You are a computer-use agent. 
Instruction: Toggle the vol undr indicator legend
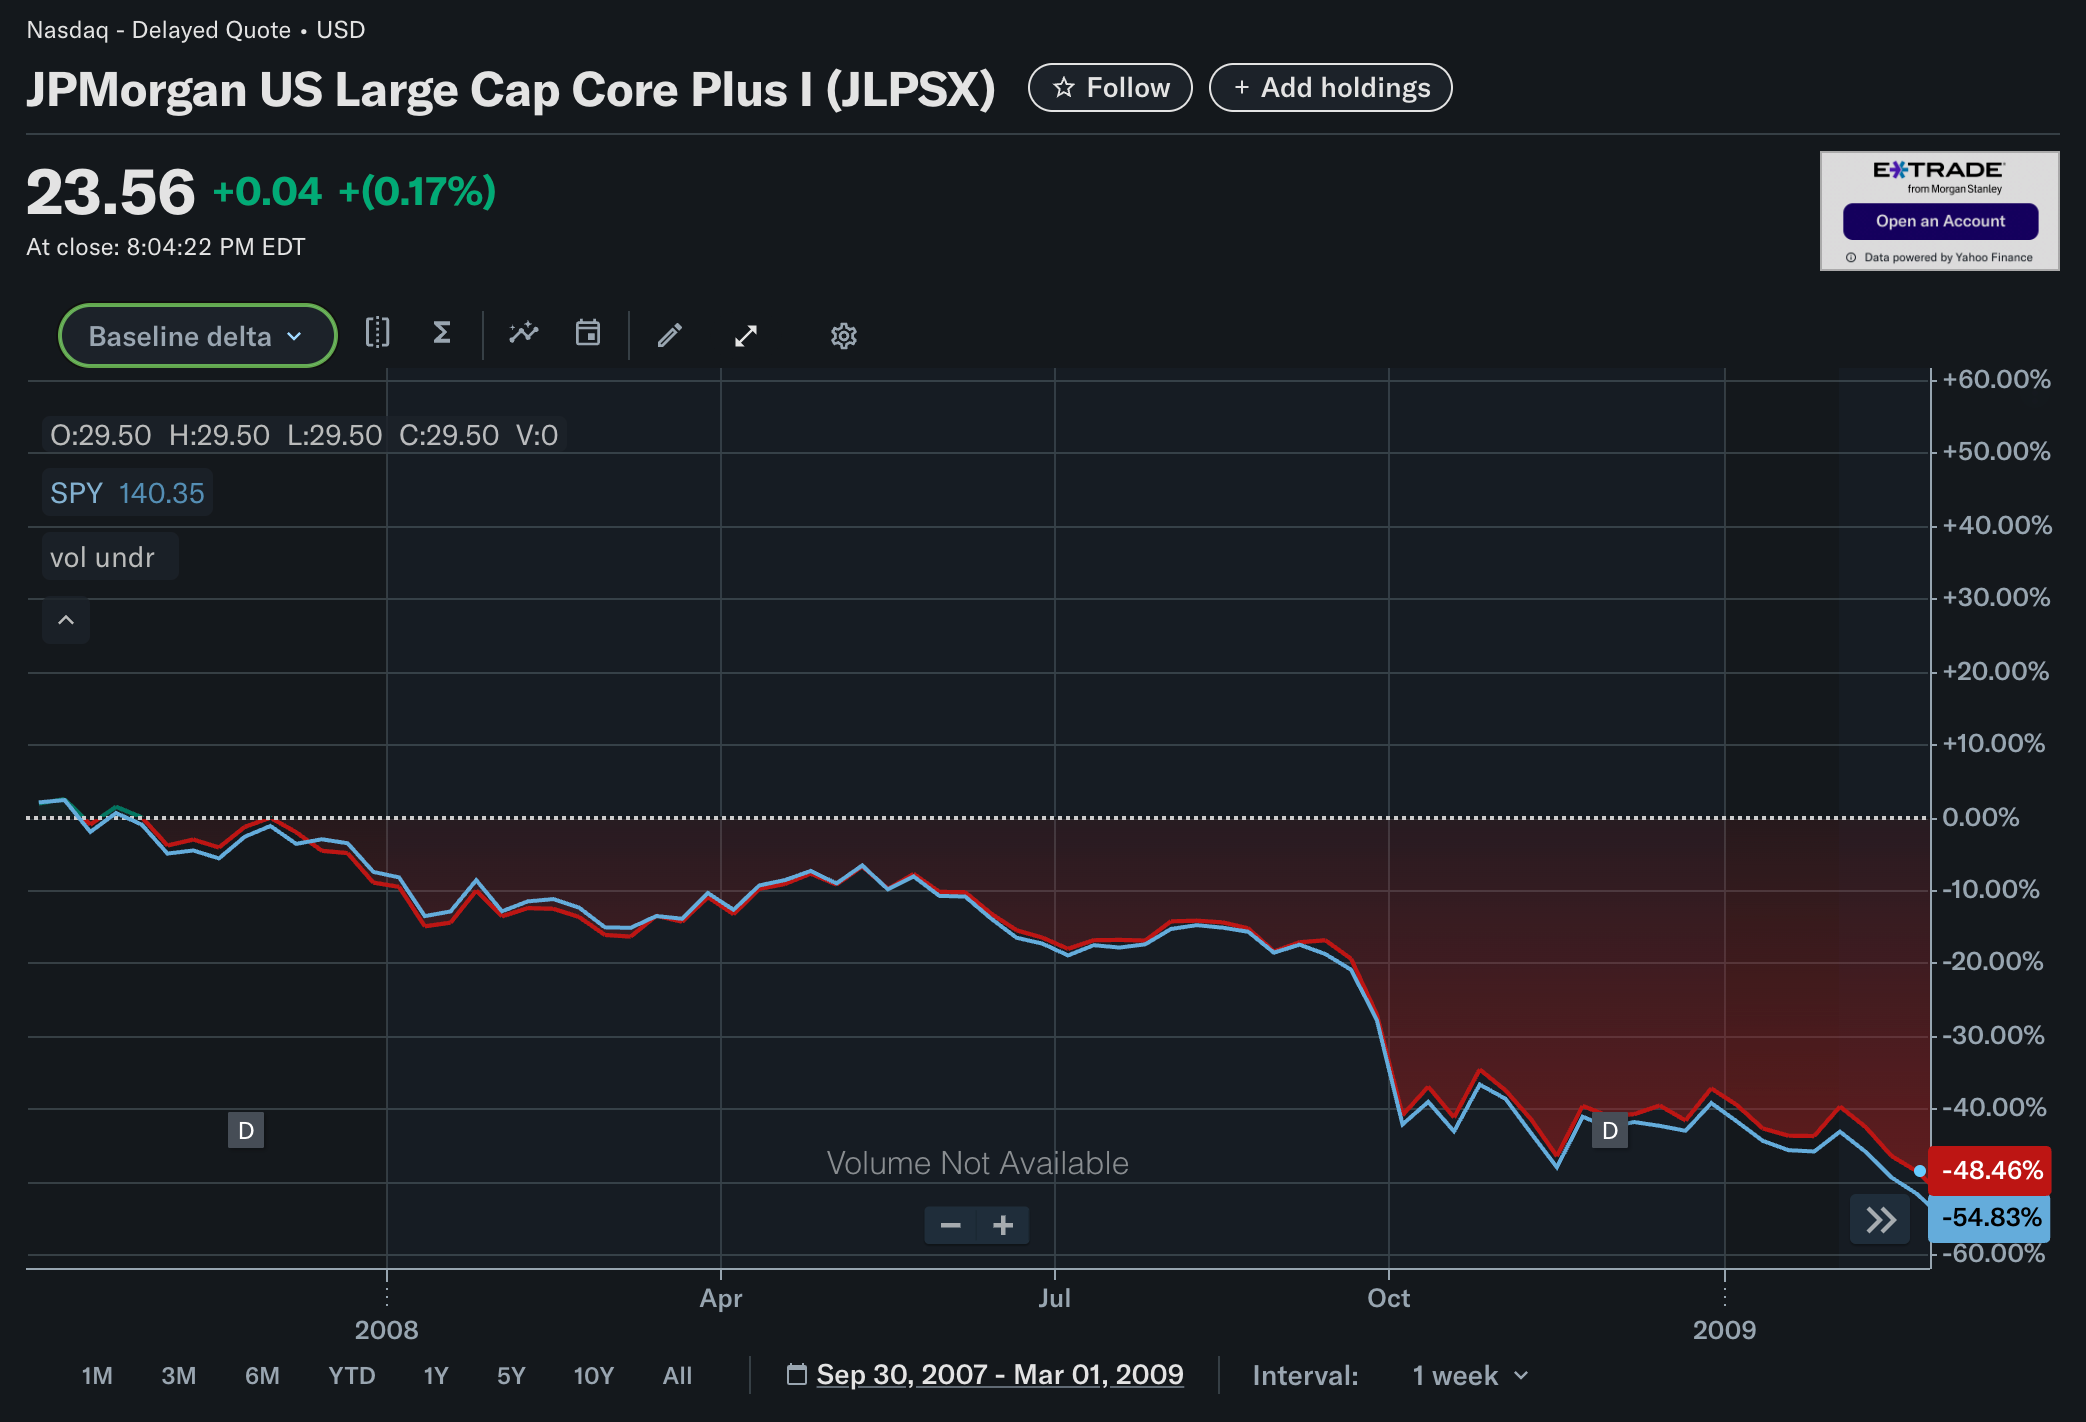(x=109, y=556)
